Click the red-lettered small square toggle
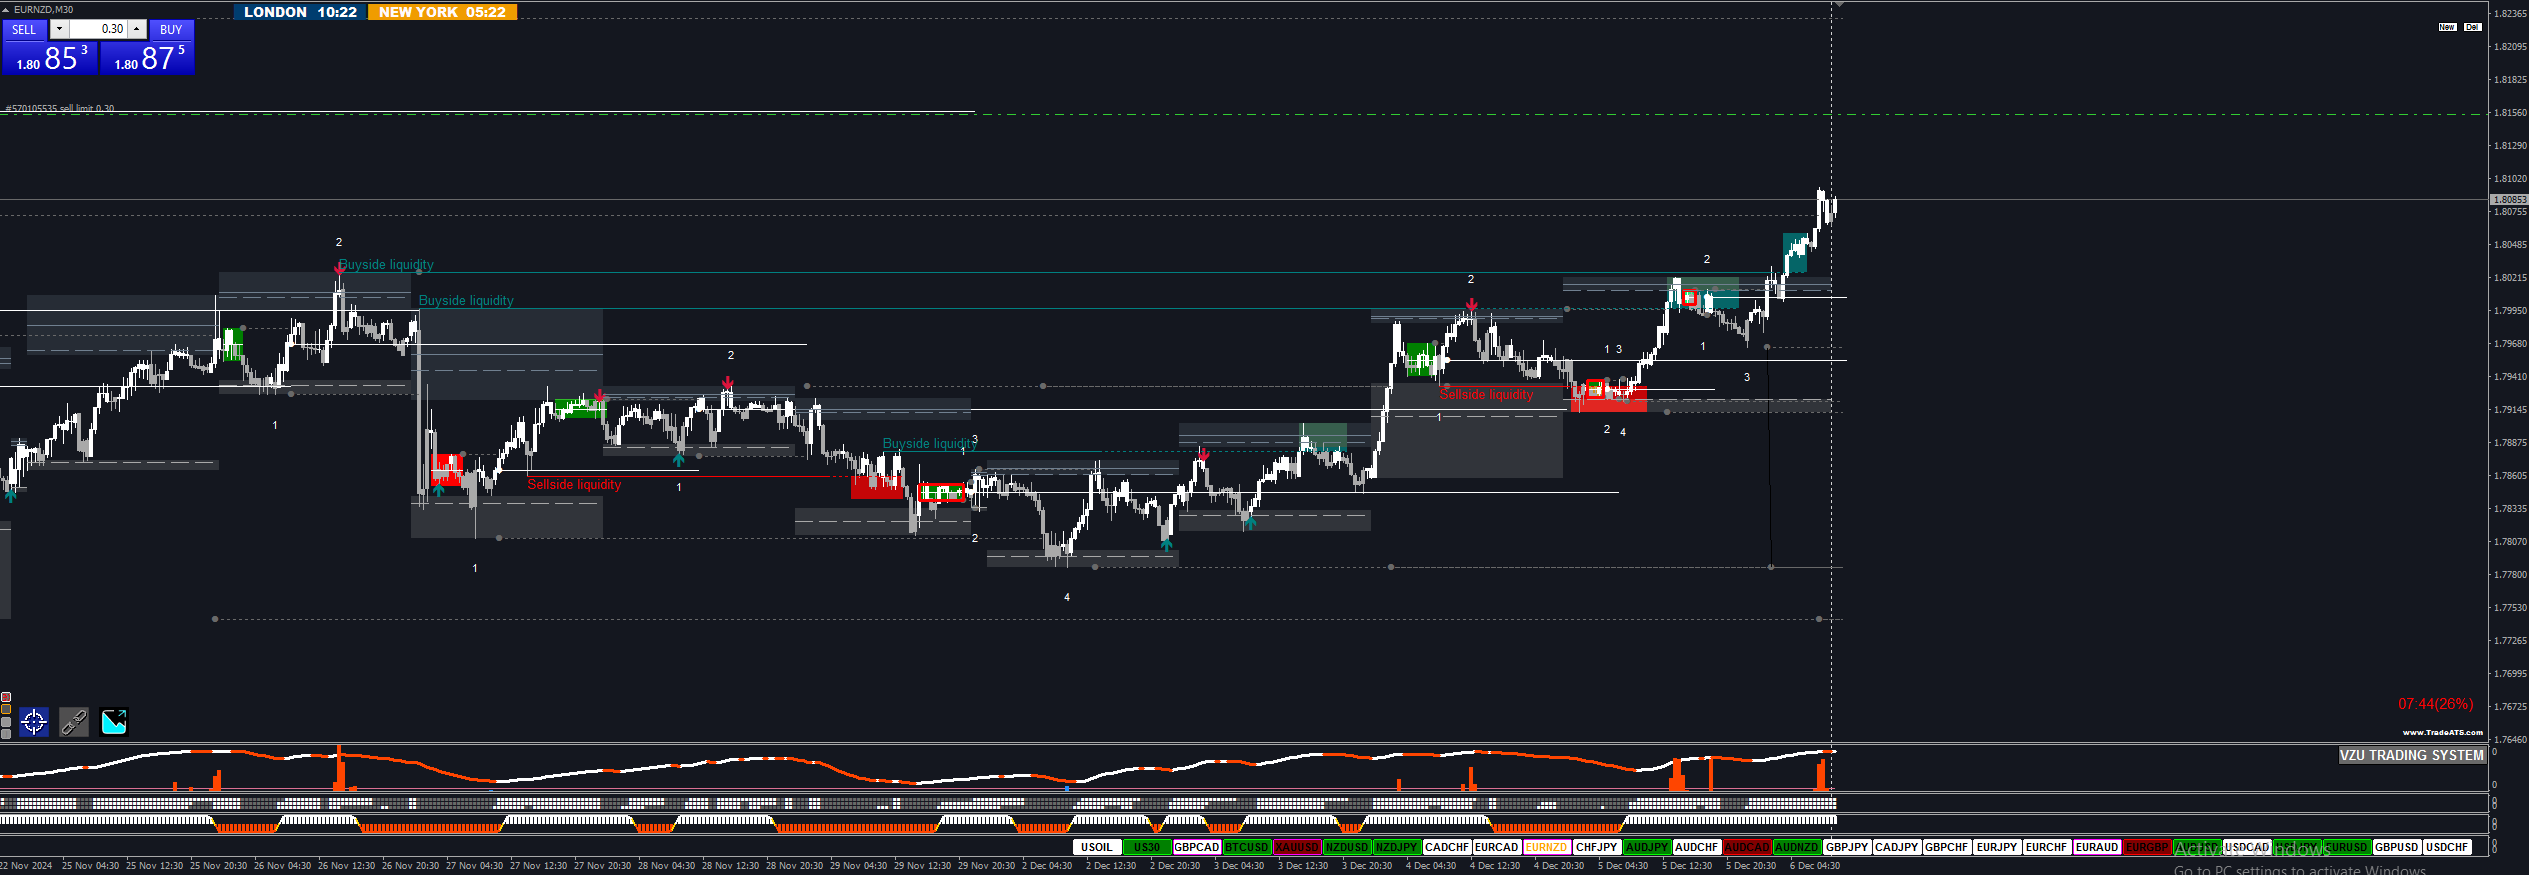The image size is (2529, 875). point(6,697)
